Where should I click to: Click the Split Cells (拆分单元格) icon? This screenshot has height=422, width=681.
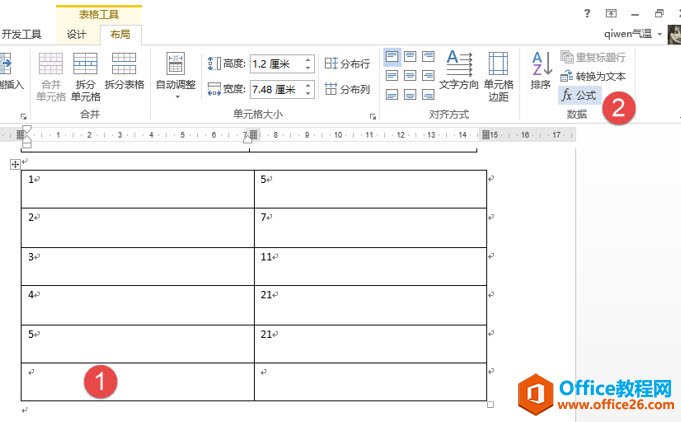point(86,76)
